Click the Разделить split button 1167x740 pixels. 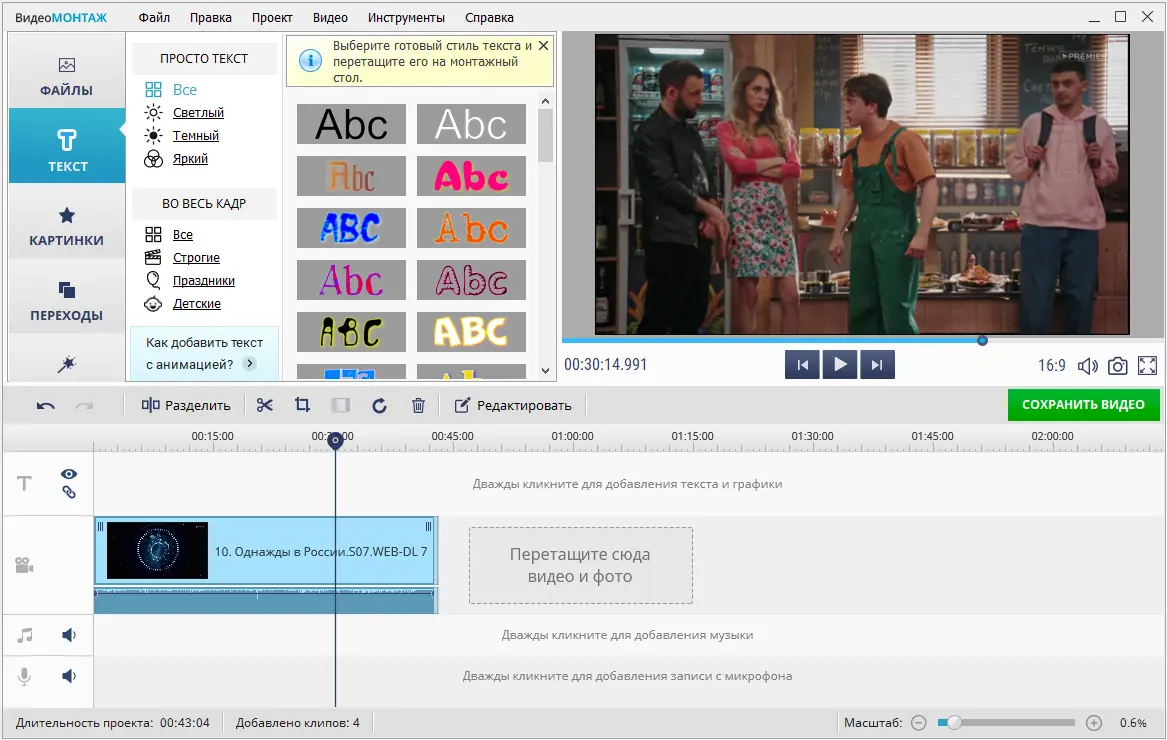point(186,406)
